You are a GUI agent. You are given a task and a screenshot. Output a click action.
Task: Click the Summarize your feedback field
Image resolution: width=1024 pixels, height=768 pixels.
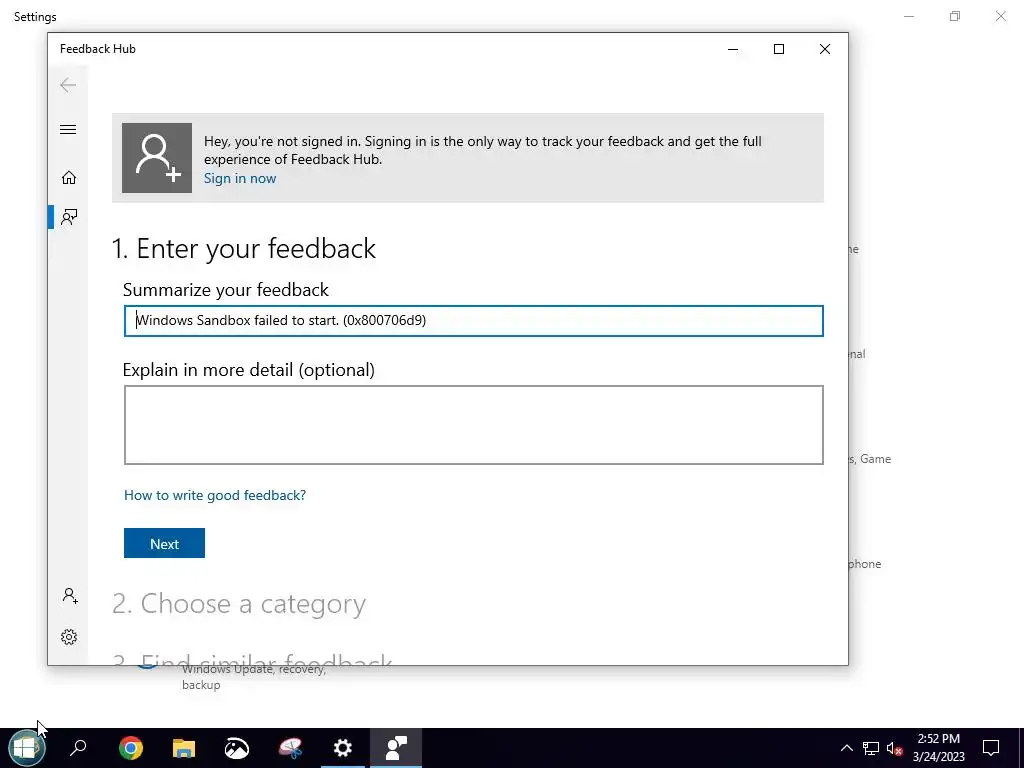click(473, 321)
